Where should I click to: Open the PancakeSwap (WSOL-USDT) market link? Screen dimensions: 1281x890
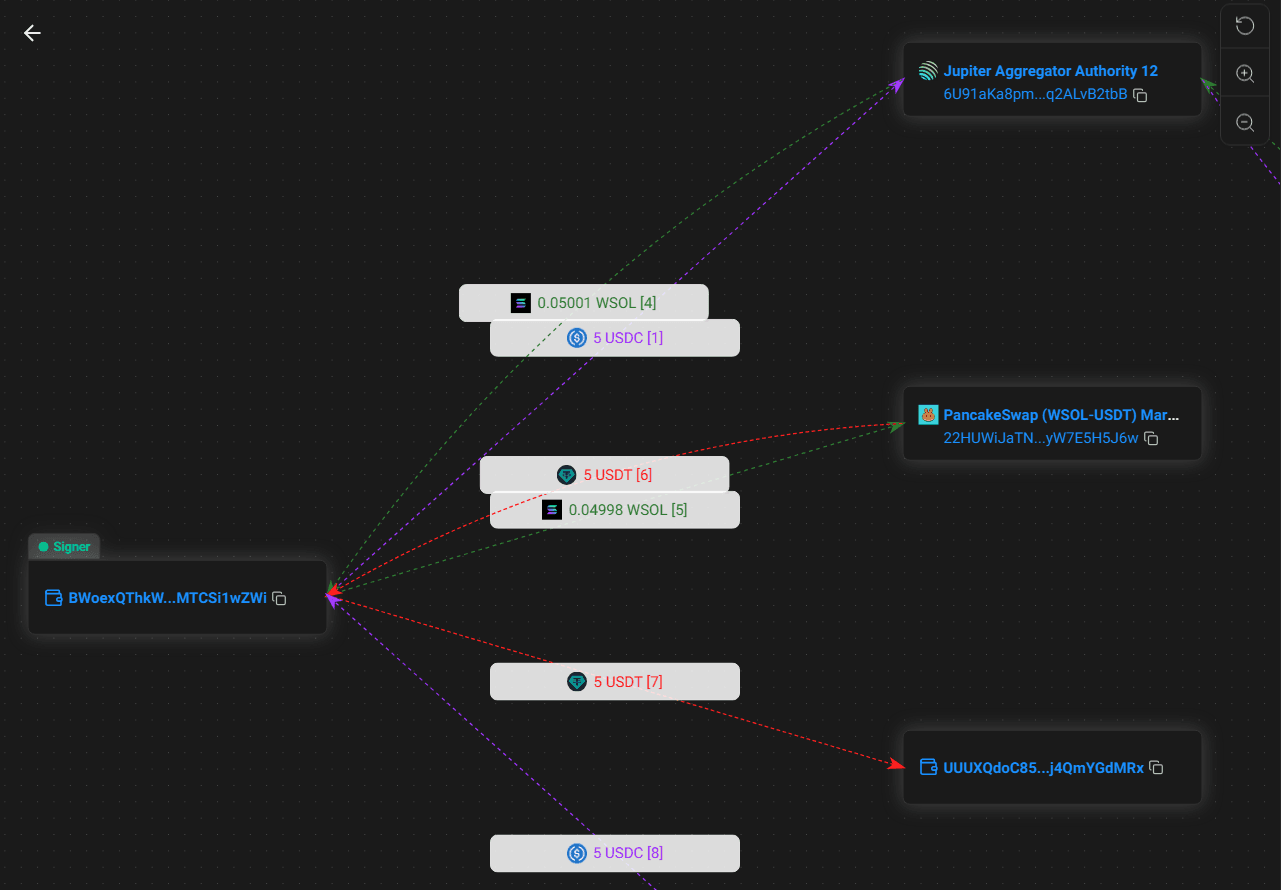pos(1061,414)
